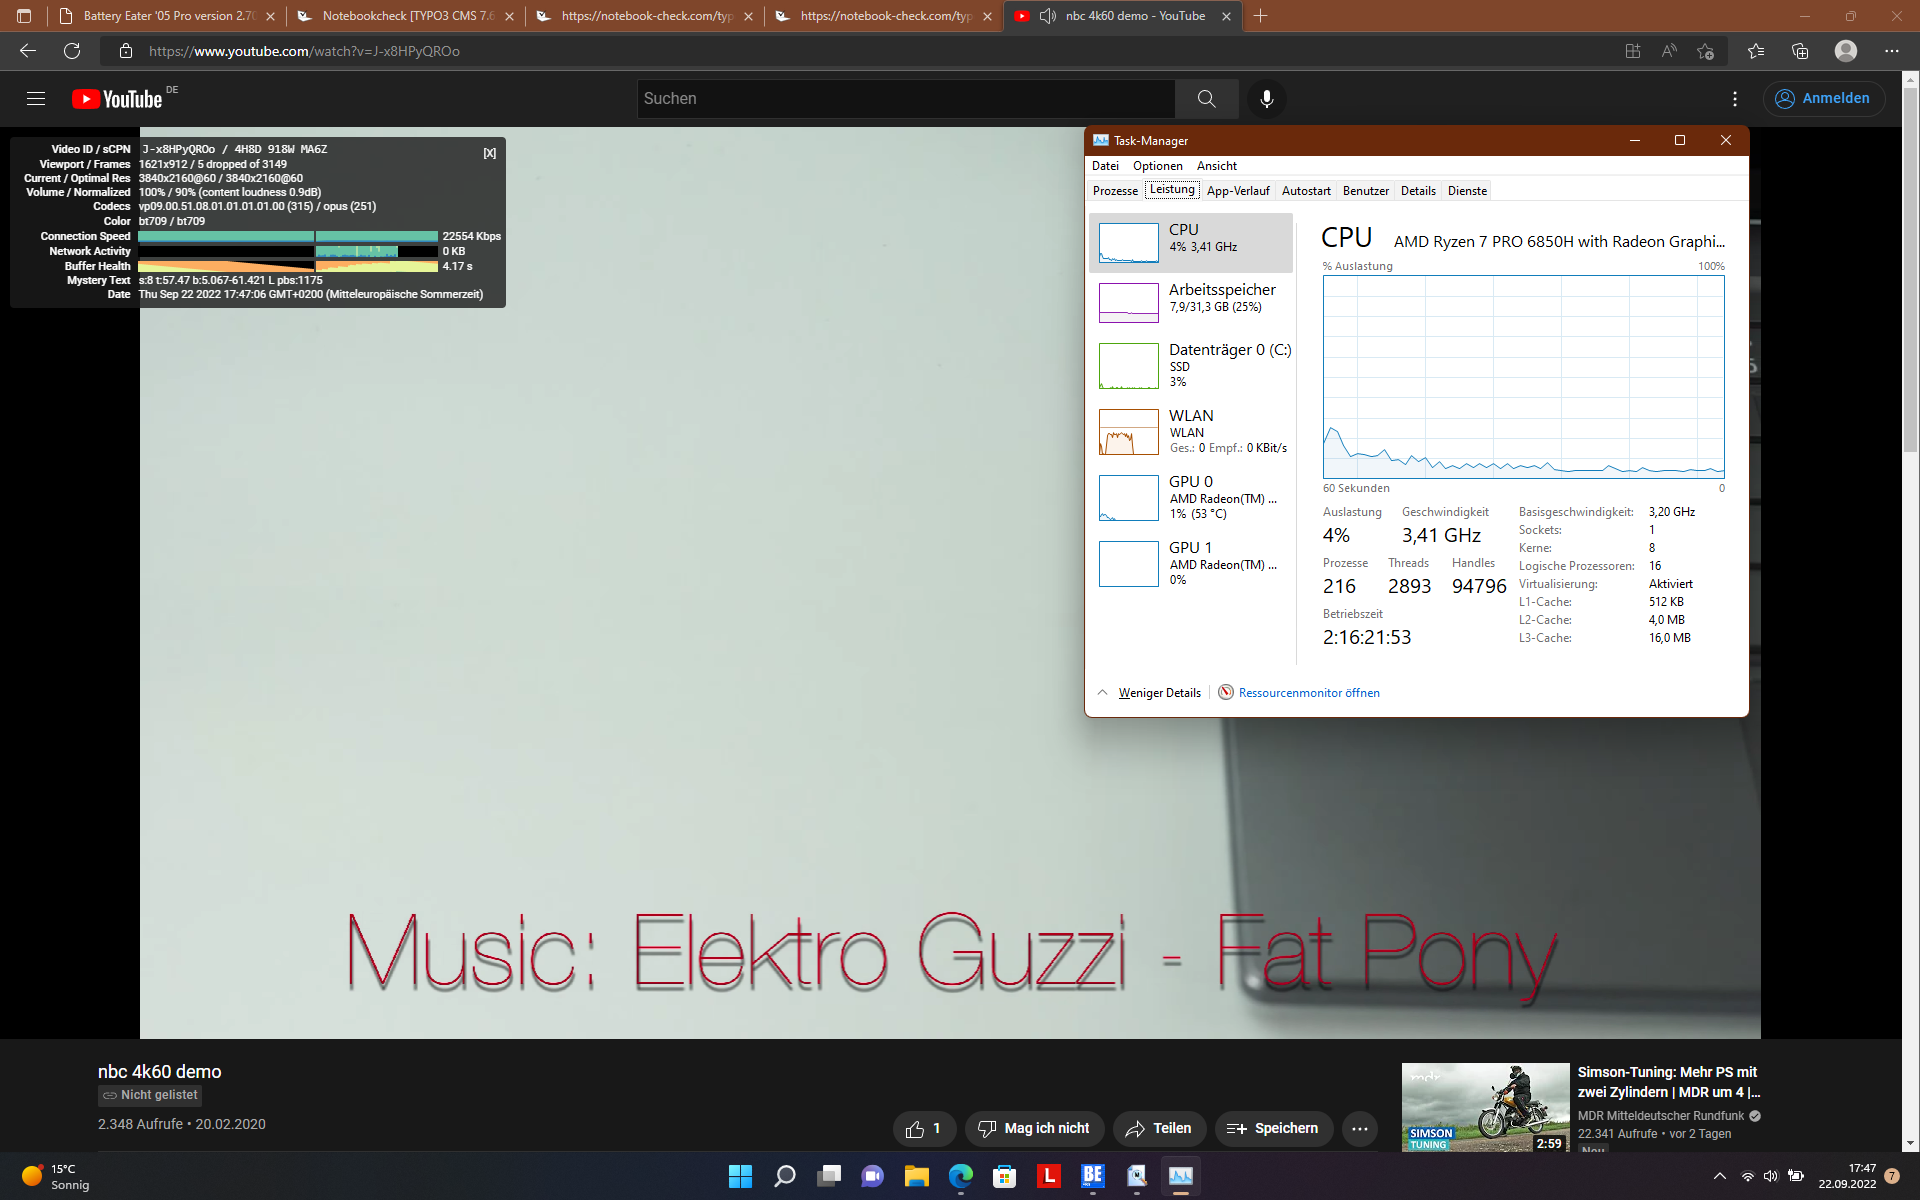Open the YouTube hamburger guide menu
This screenshot has height=1200, width=1920.
[x=36, y=98]
